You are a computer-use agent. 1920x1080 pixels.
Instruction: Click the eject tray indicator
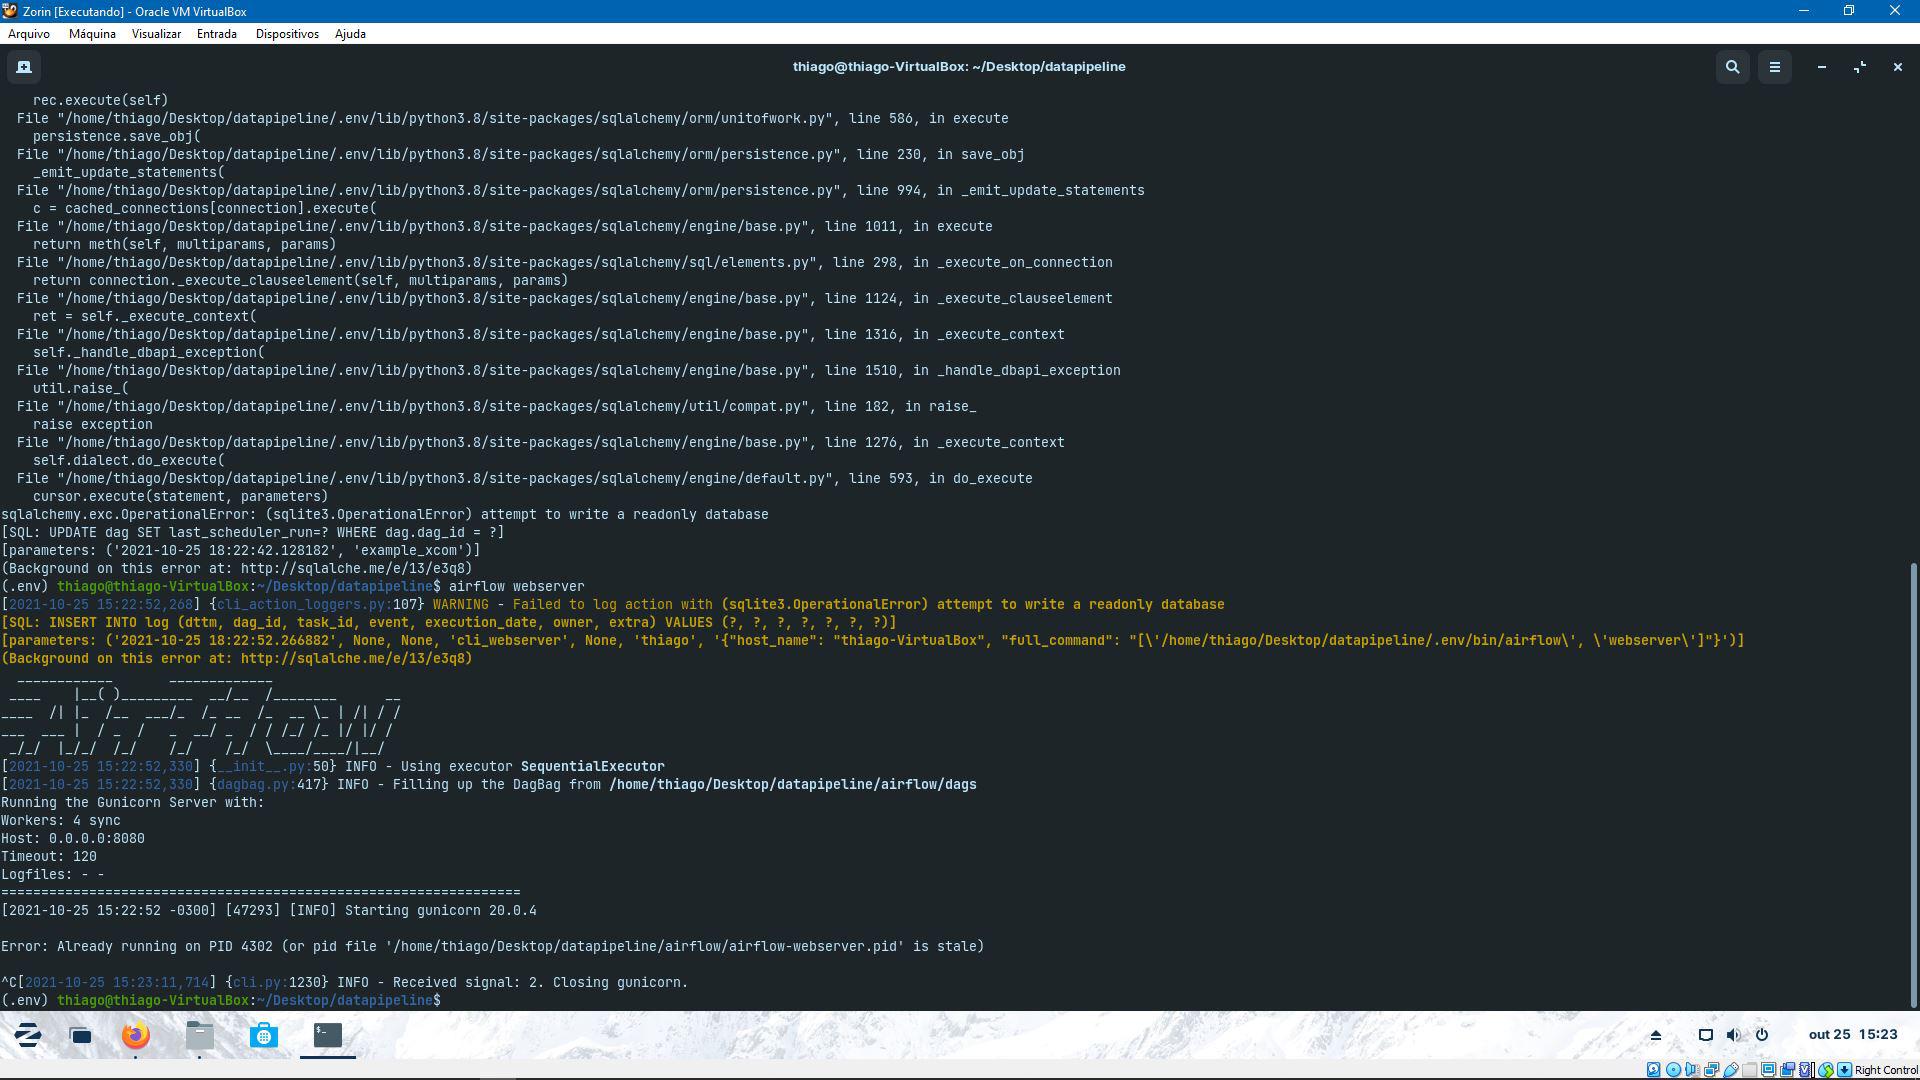[1656, 1035]
